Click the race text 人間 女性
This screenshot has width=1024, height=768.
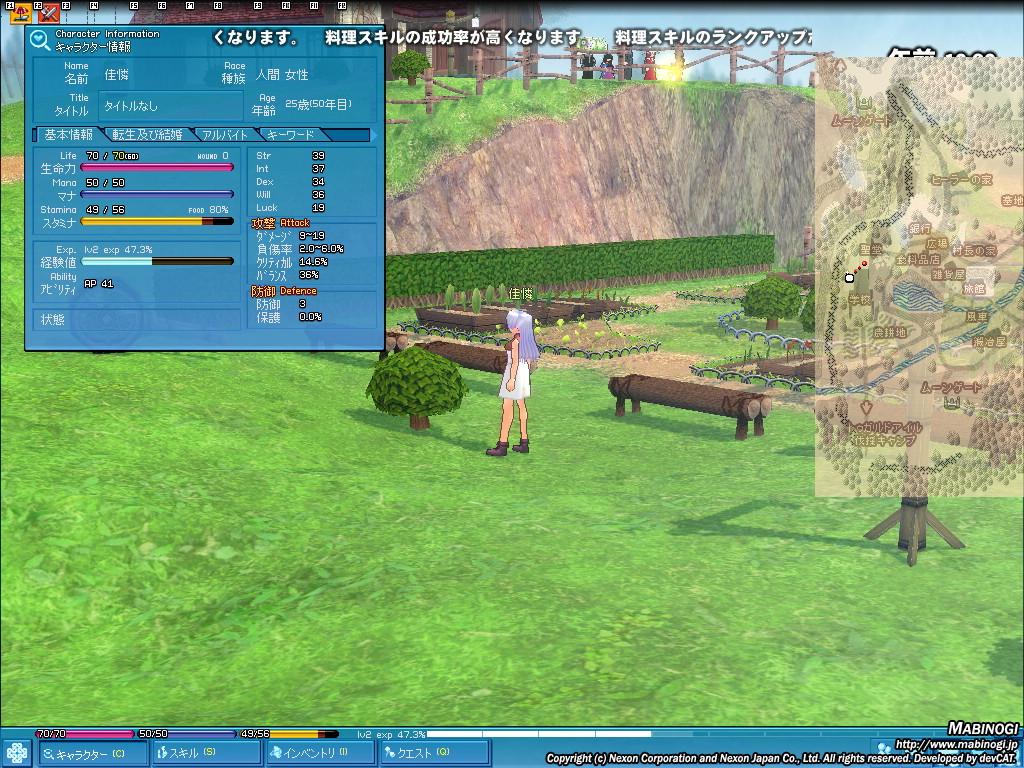pos(282,75)
